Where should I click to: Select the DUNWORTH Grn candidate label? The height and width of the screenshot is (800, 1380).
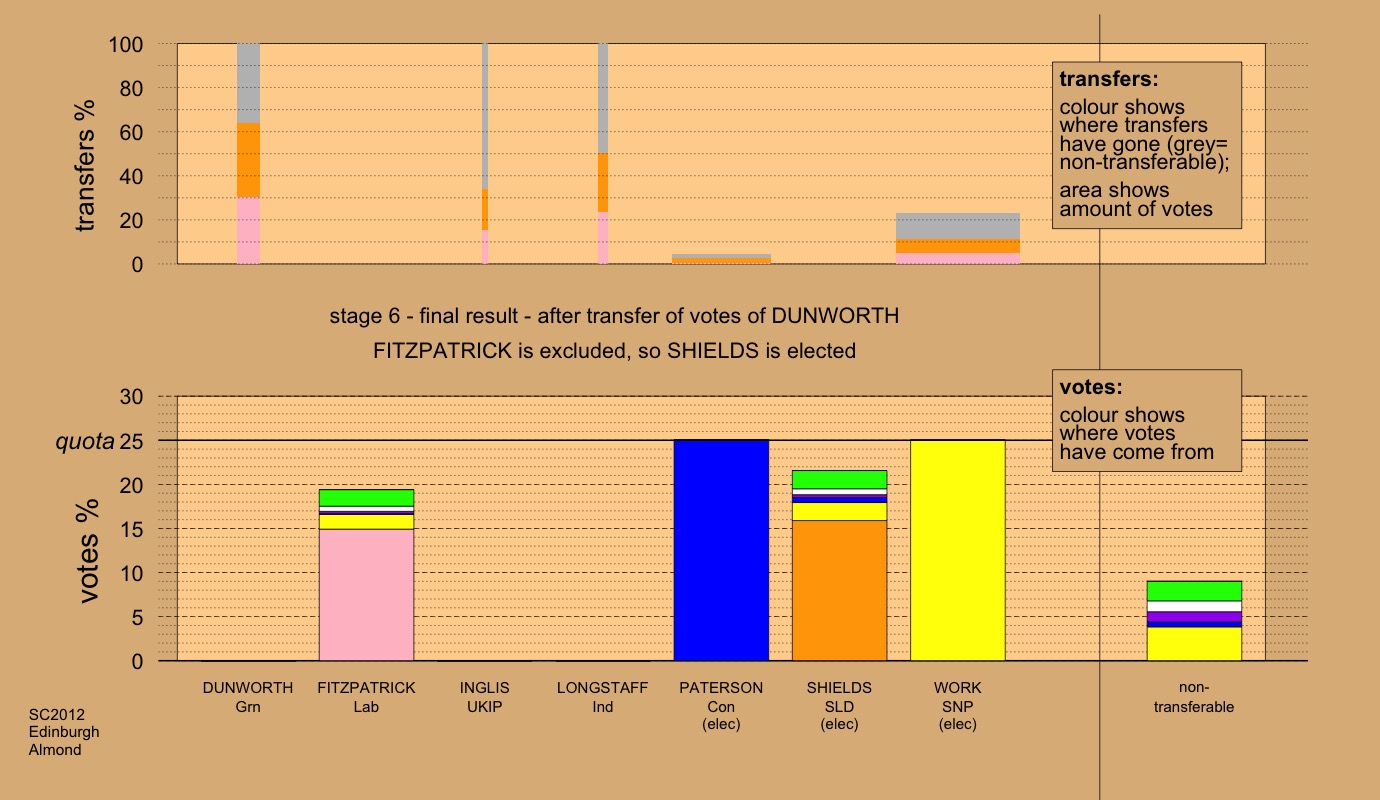point(248,697)
